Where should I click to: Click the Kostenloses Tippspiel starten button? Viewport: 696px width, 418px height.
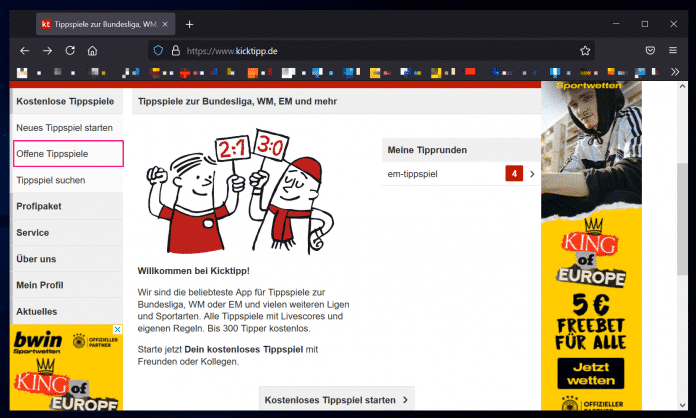[x=336, y=400]
